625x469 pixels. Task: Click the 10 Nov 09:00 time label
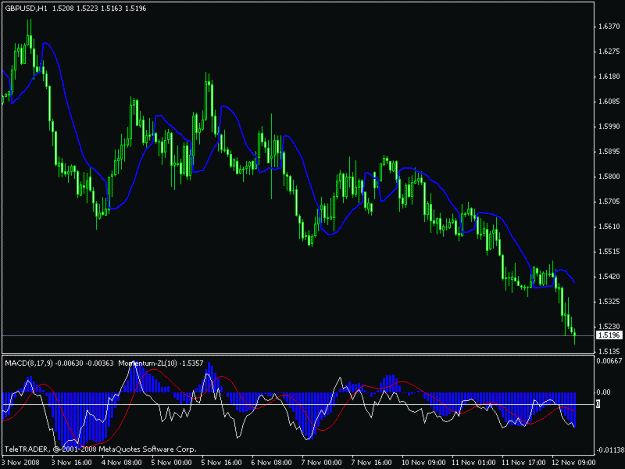[x=423, y=463]
